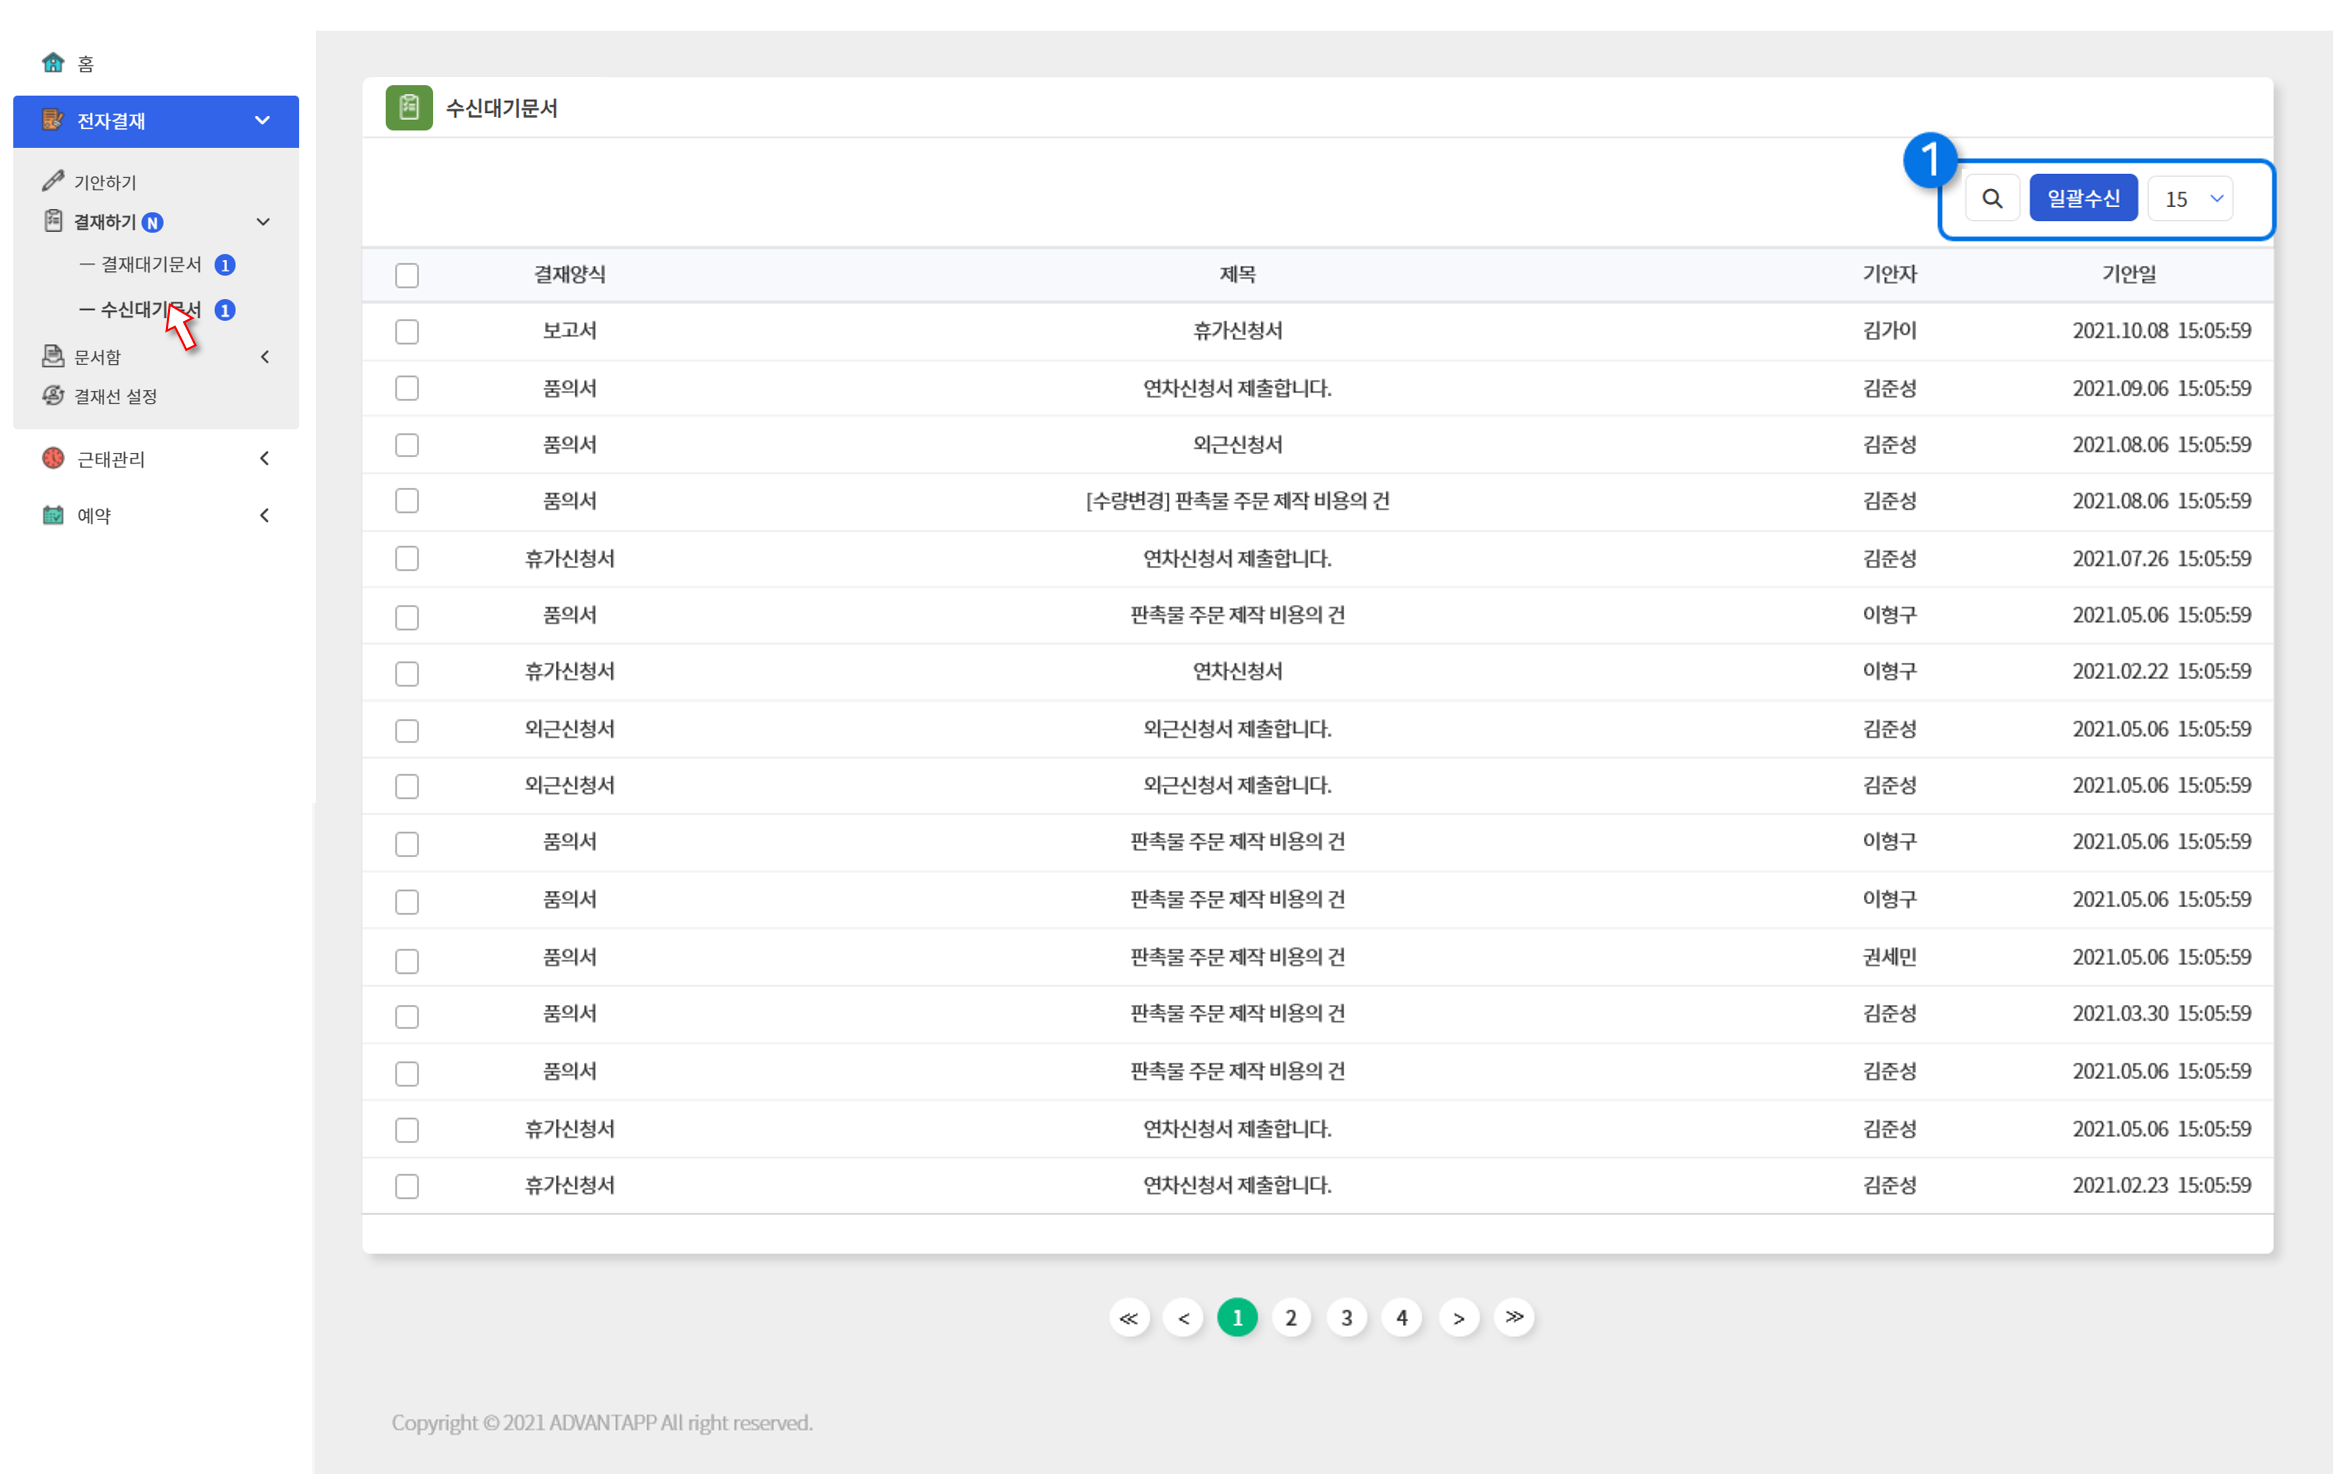Click the 2021.02.23 15:05:59 date cell

[x=2161, y=1185]
